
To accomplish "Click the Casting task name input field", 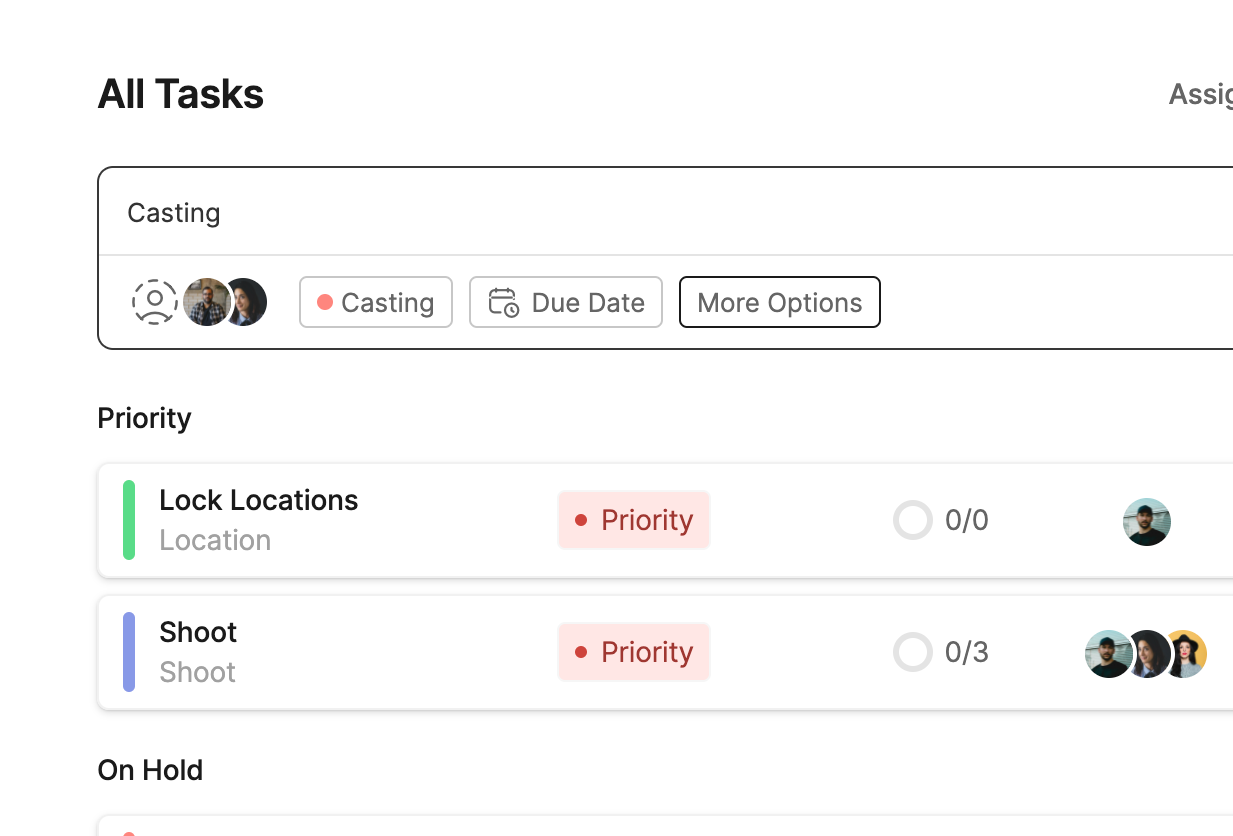I will coord(600,213).
